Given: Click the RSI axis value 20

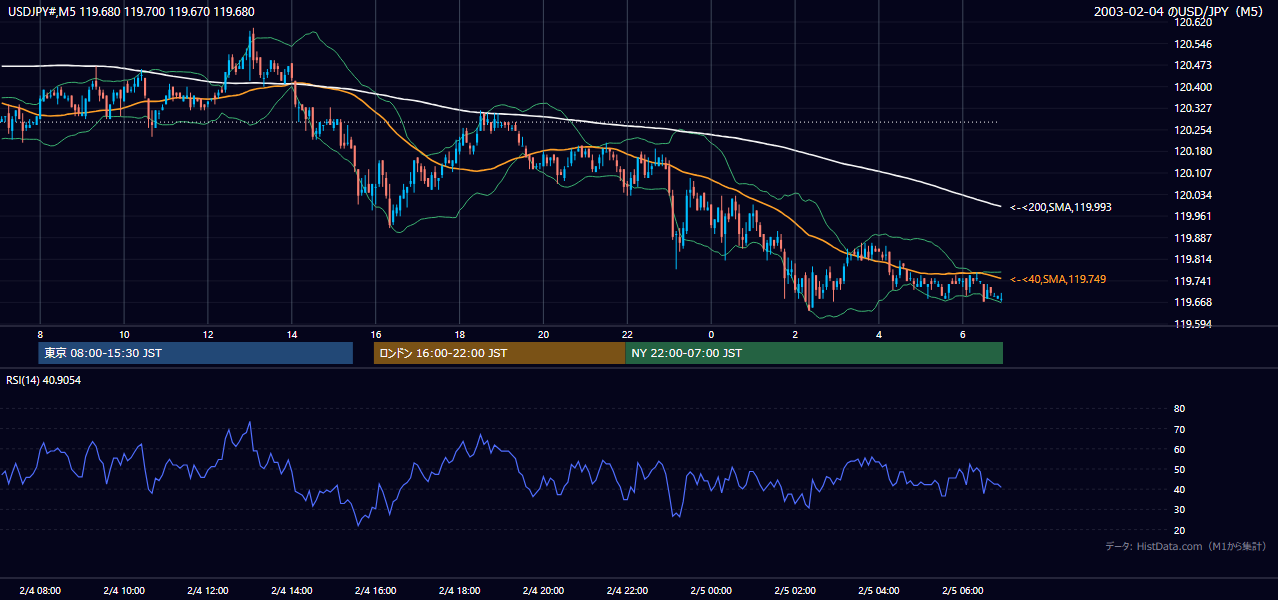Looking at the screenshot, I should click(1180, 530).
